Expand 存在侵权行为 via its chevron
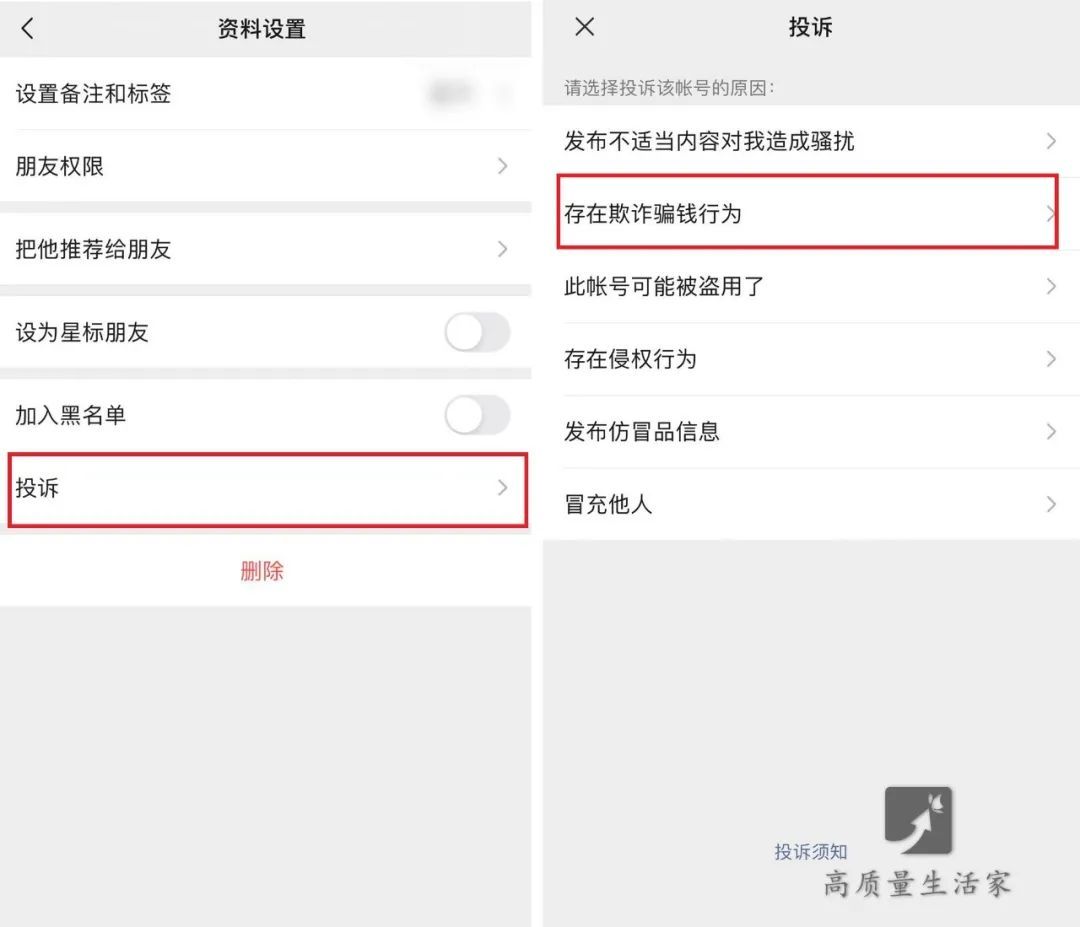Image resolution: width=1080 pixels, height=927 pixels. tap(1051, 359)
